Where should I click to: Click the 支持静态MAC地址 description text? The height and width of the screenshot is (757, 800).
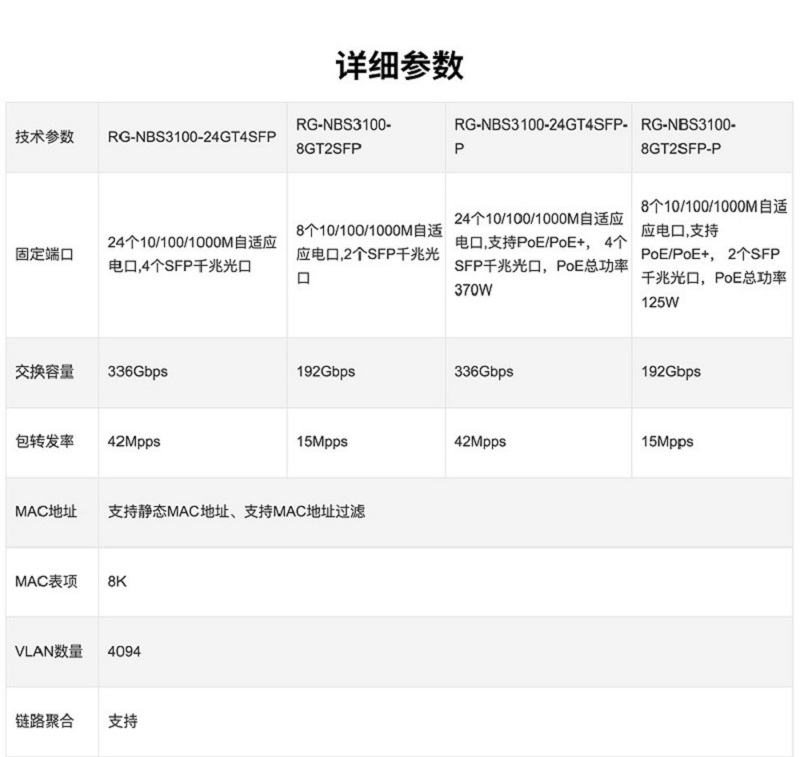click(x=236, y=512)
